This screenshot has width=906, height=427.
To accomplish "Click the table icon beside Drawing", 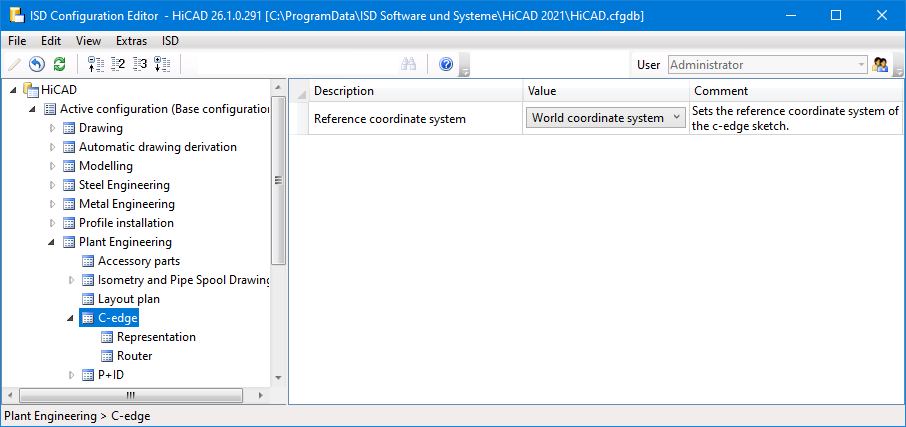I will click(x=69, y=128).
